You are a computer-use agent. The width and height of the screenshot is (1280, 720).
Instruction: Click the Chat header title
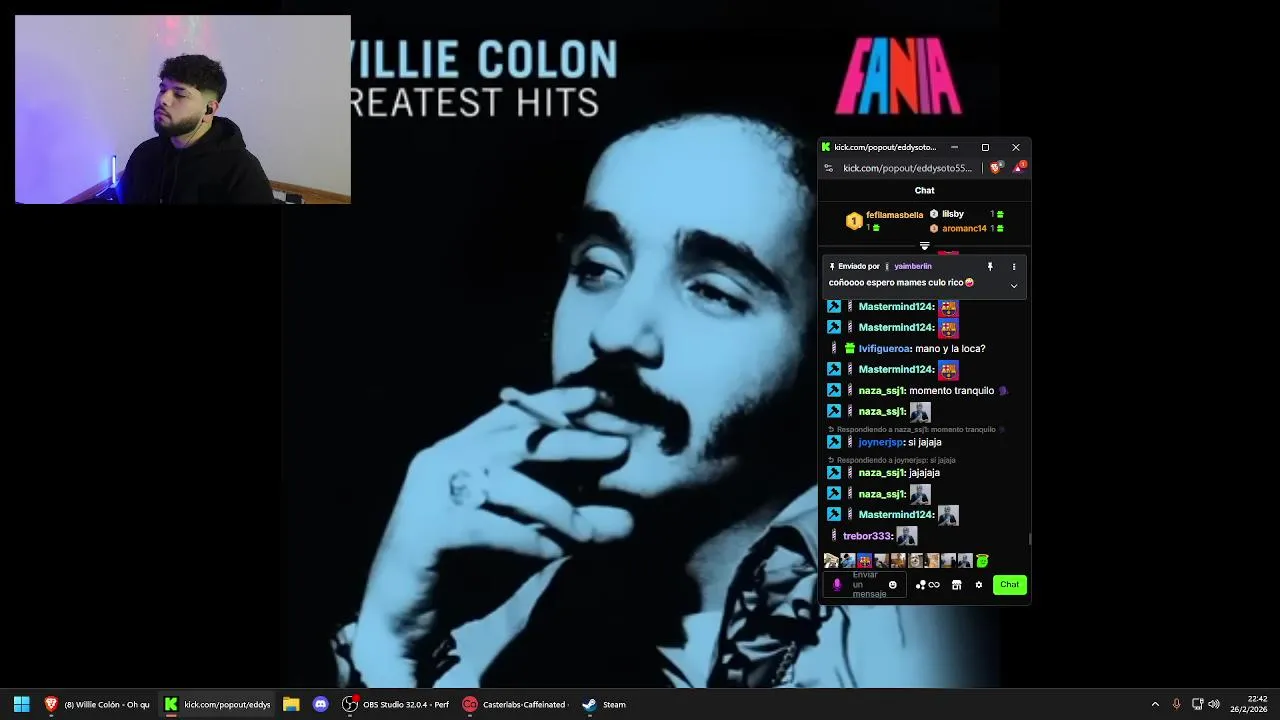point(924,190)
